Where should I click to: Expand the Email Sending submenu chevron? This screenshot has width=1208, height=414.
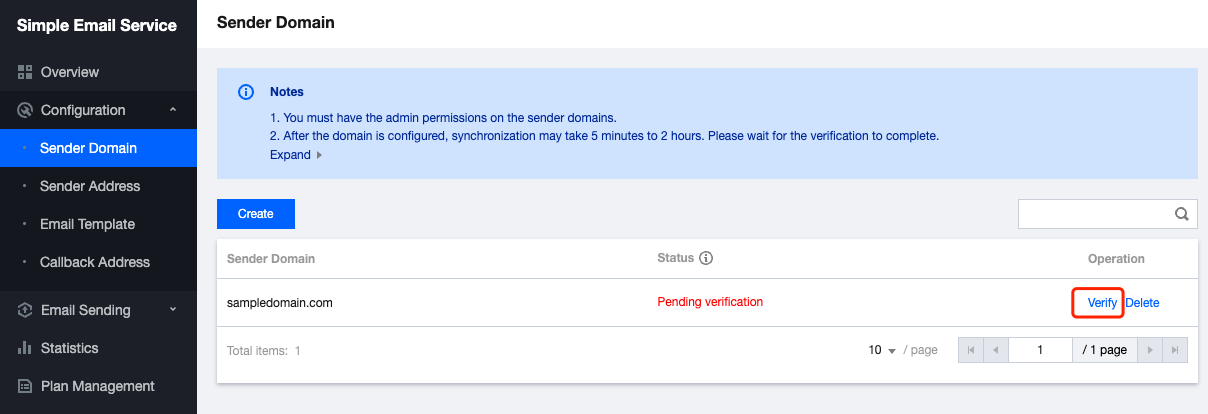tap(173, 310)
